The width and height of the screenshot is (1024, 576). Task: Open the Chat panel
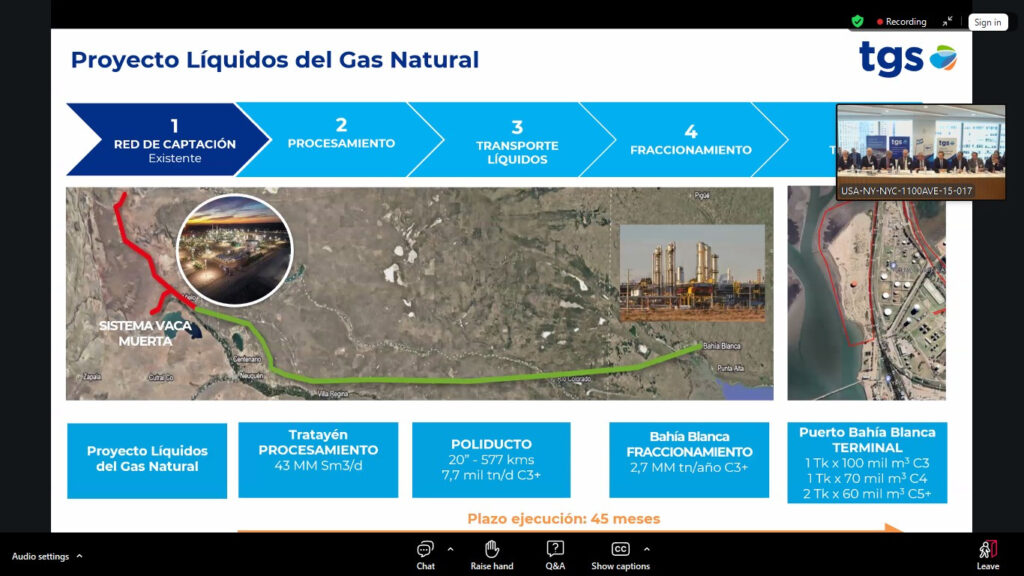click(x=425, y=554)
